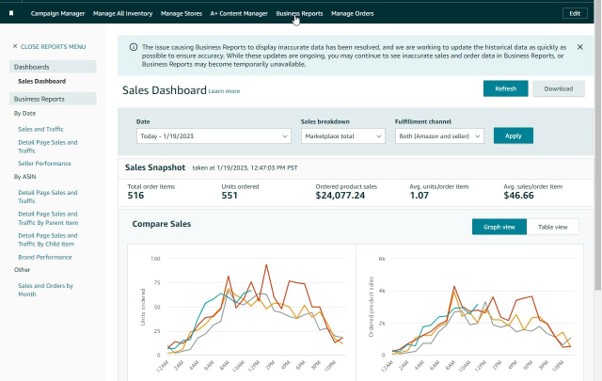
Task: Open Manage All Inventory menu item
Action: pyautogui.click(x=123, y=13)
